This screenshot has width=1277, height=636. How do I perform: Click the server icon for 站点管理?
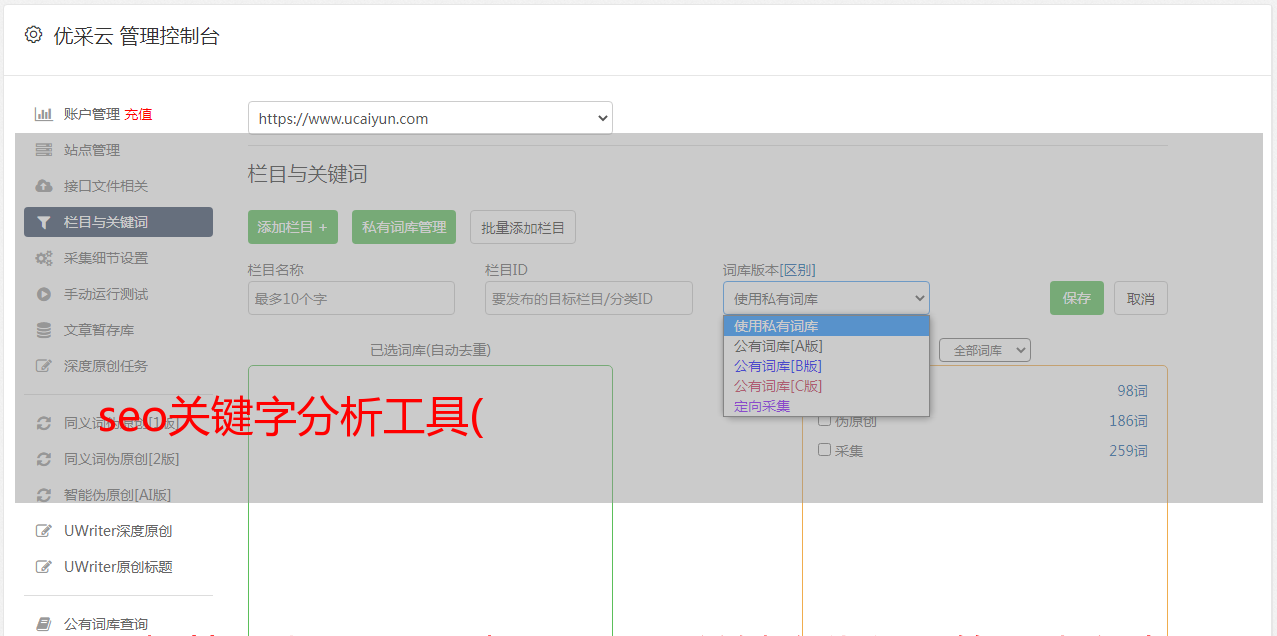coord(43,150)
